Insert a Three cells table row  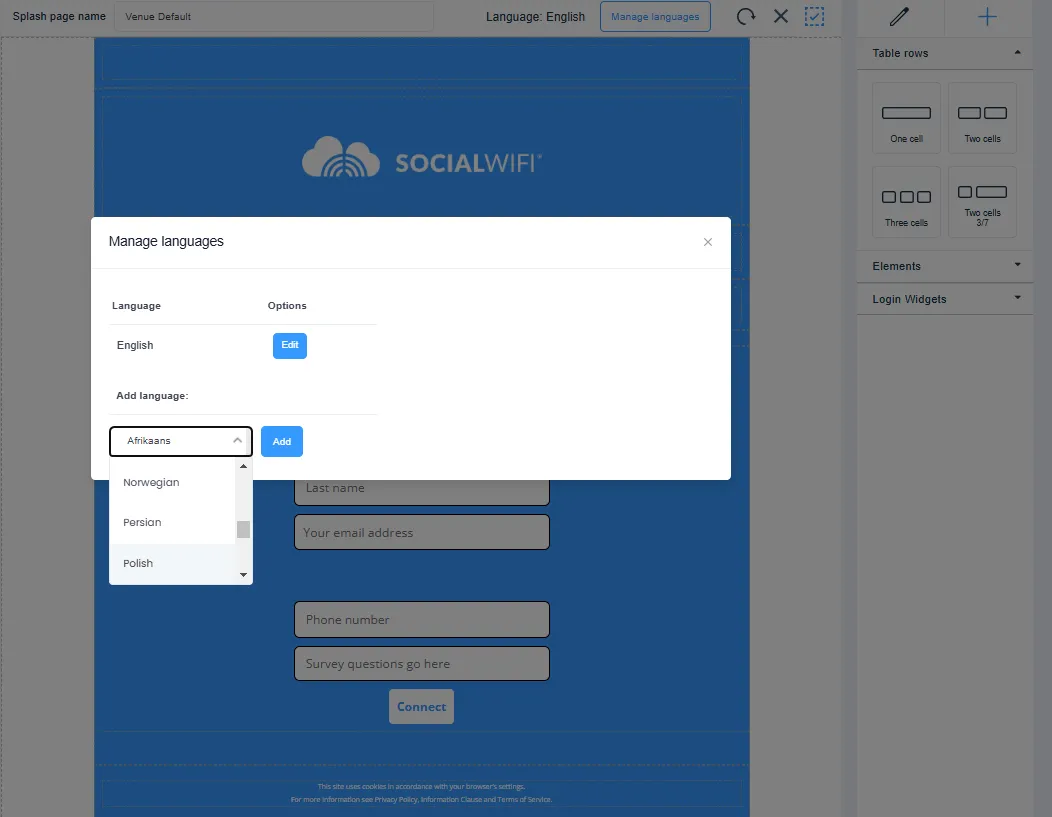coord(906,202)
